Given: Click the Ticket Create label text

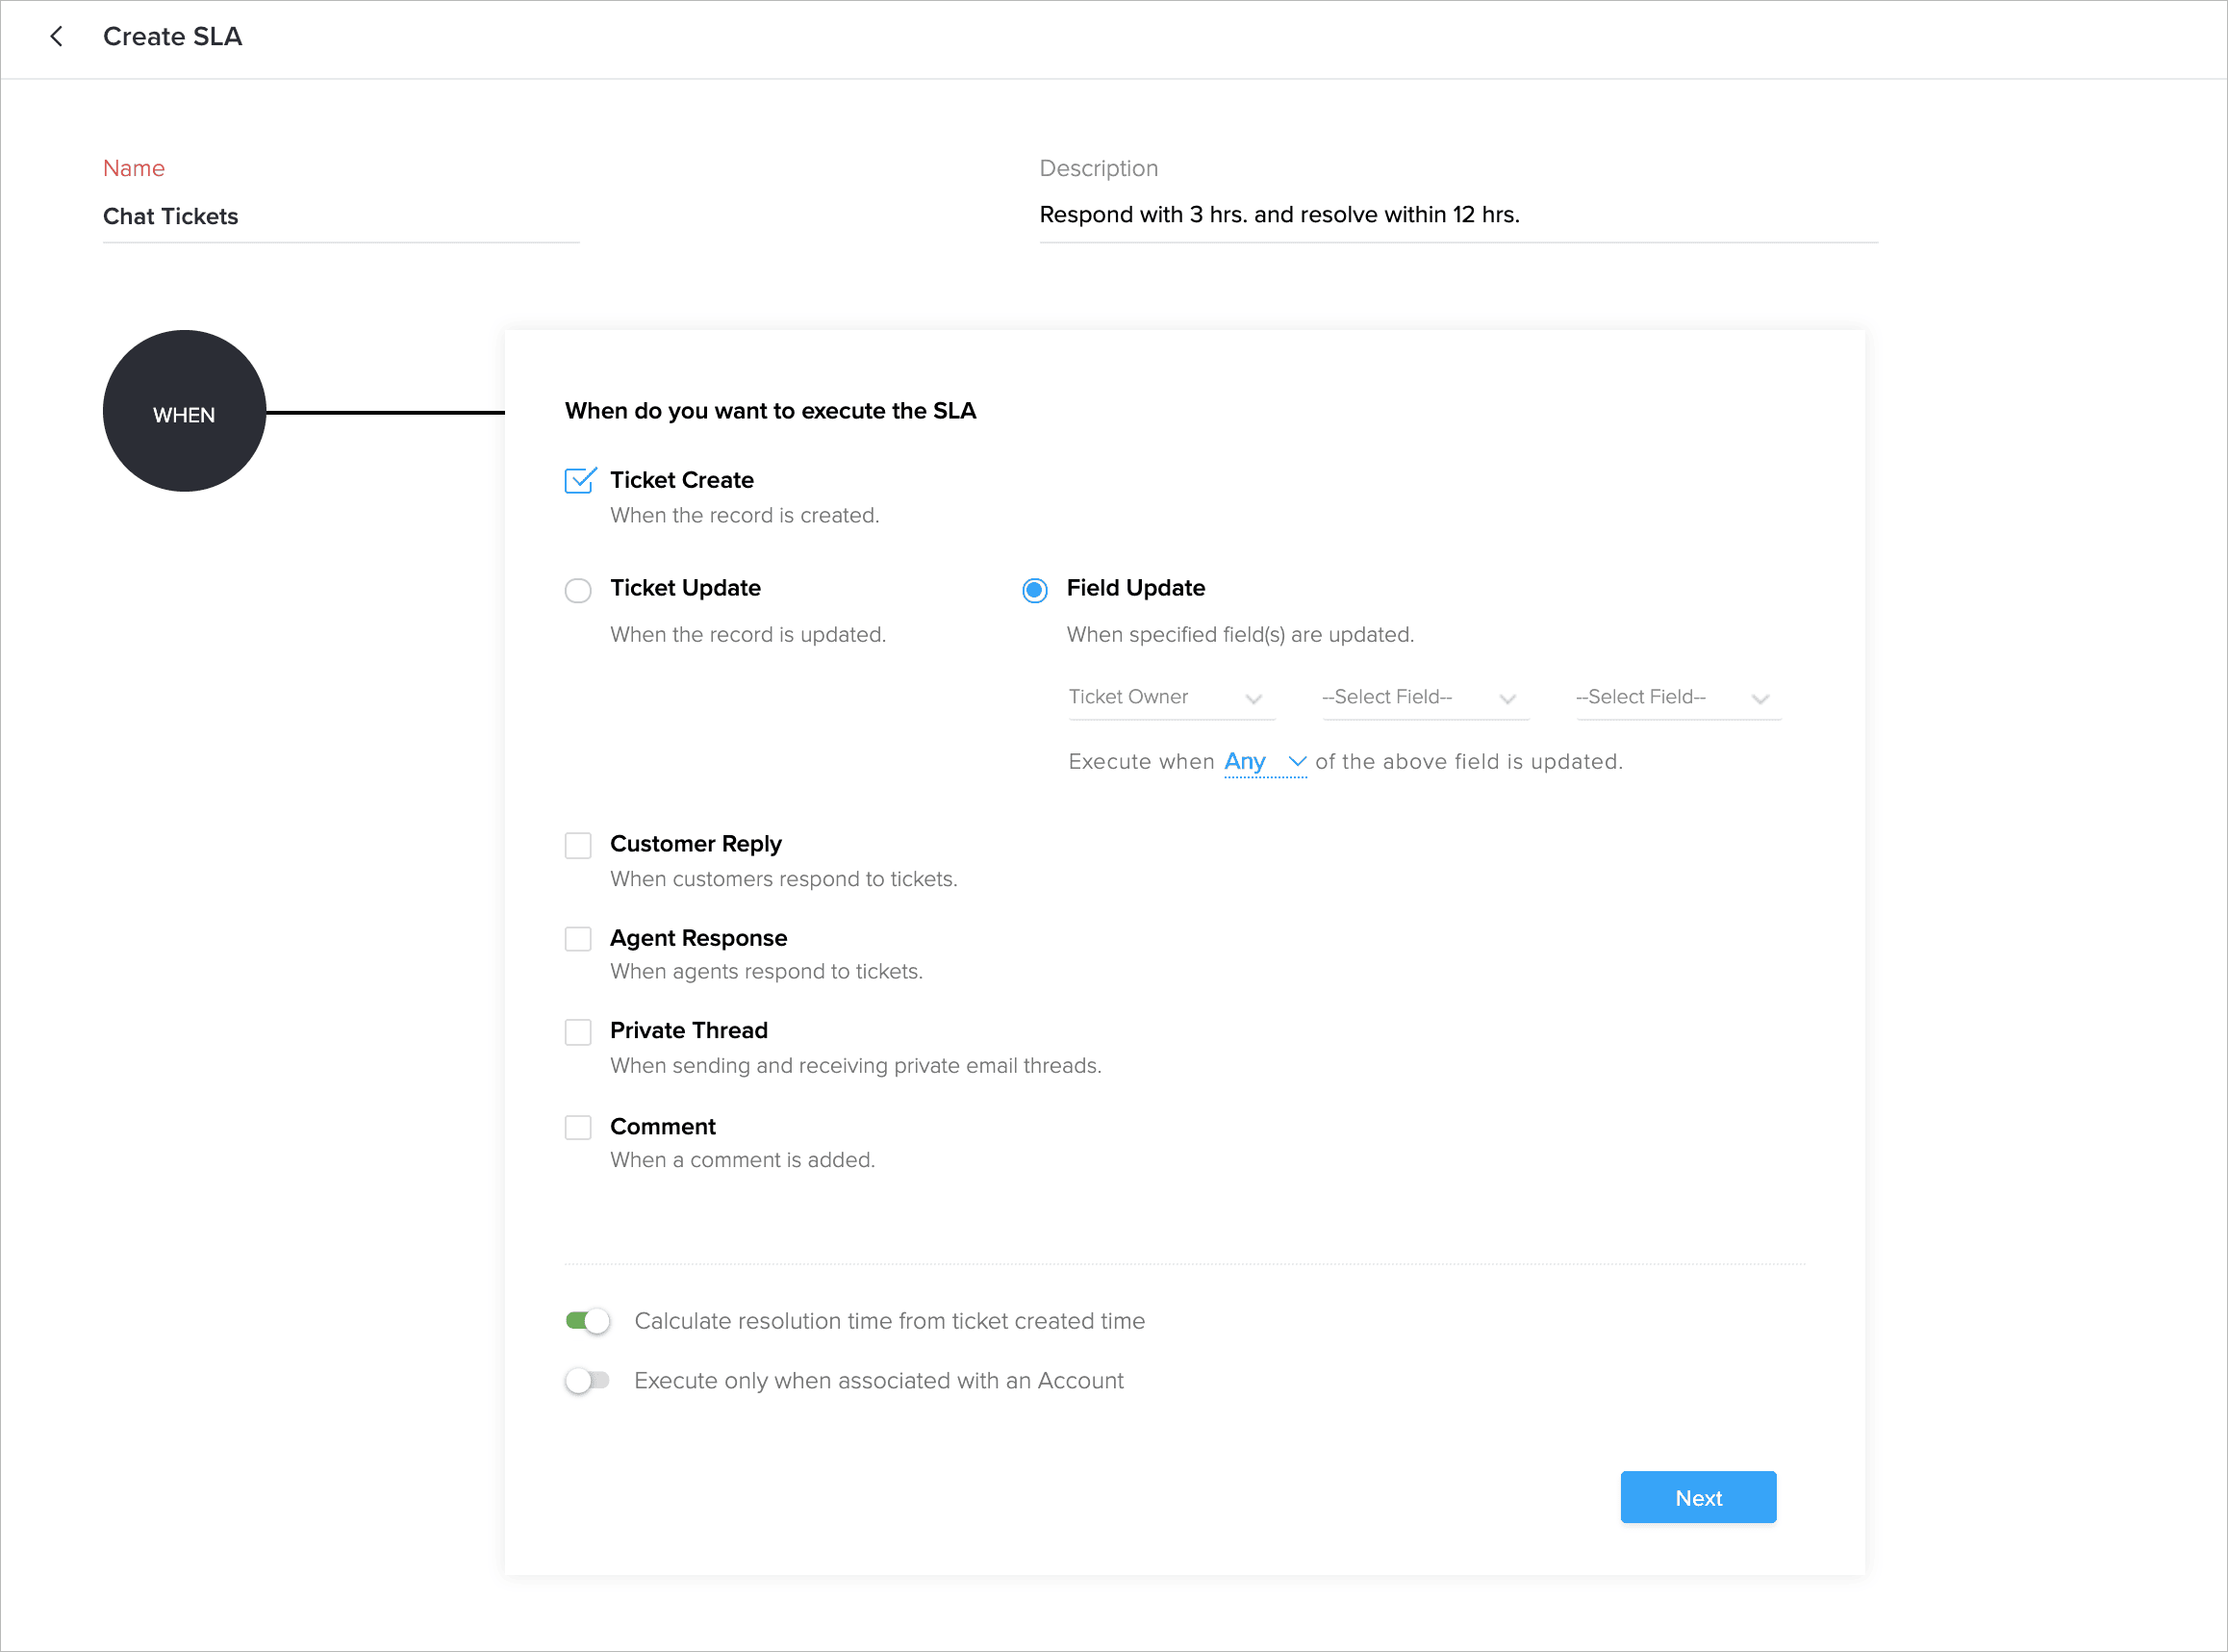Looking at the screenshot, I should [x=682, y=480].
